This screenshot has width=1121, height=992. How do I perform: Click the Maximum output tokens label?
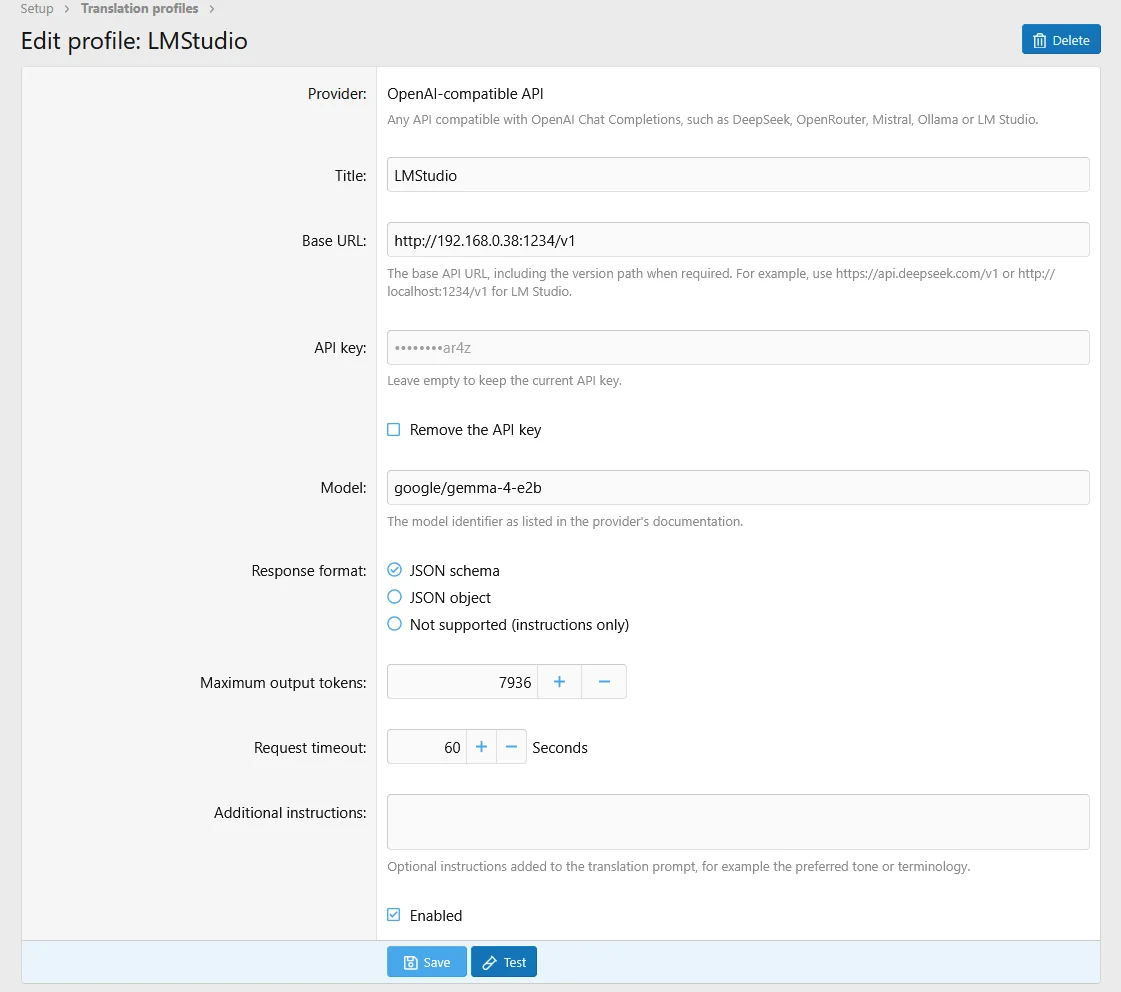pyautogui.click(x=283, y=683)
